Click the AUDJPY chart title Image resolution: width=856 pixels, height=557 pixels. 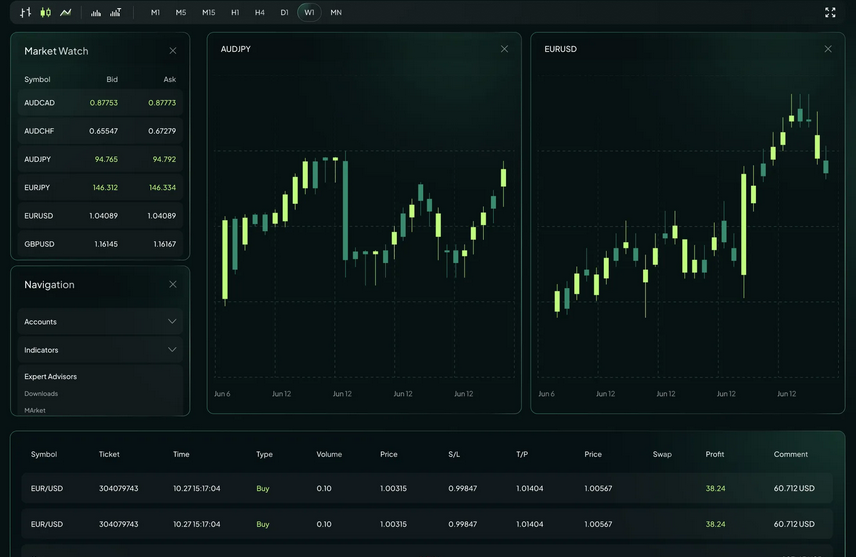click(236, 49)
